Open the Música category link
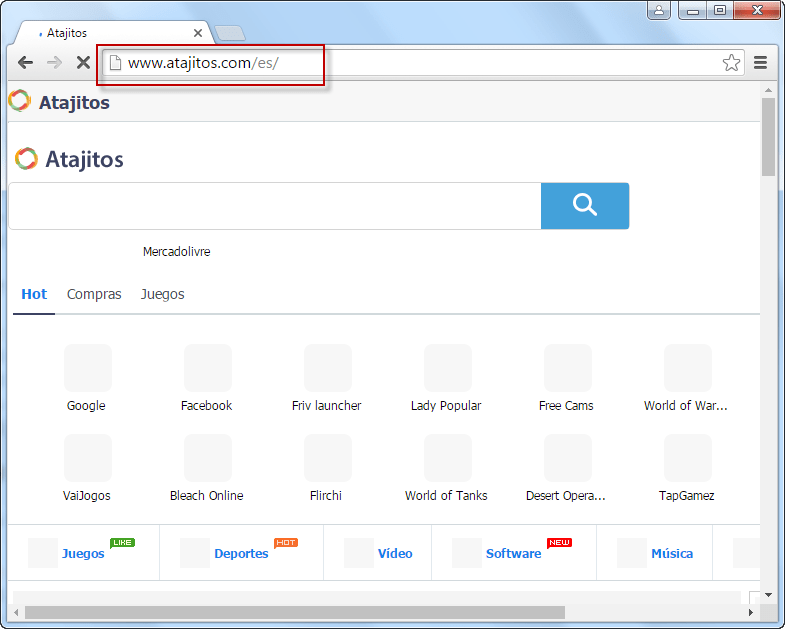 (672, 553)
